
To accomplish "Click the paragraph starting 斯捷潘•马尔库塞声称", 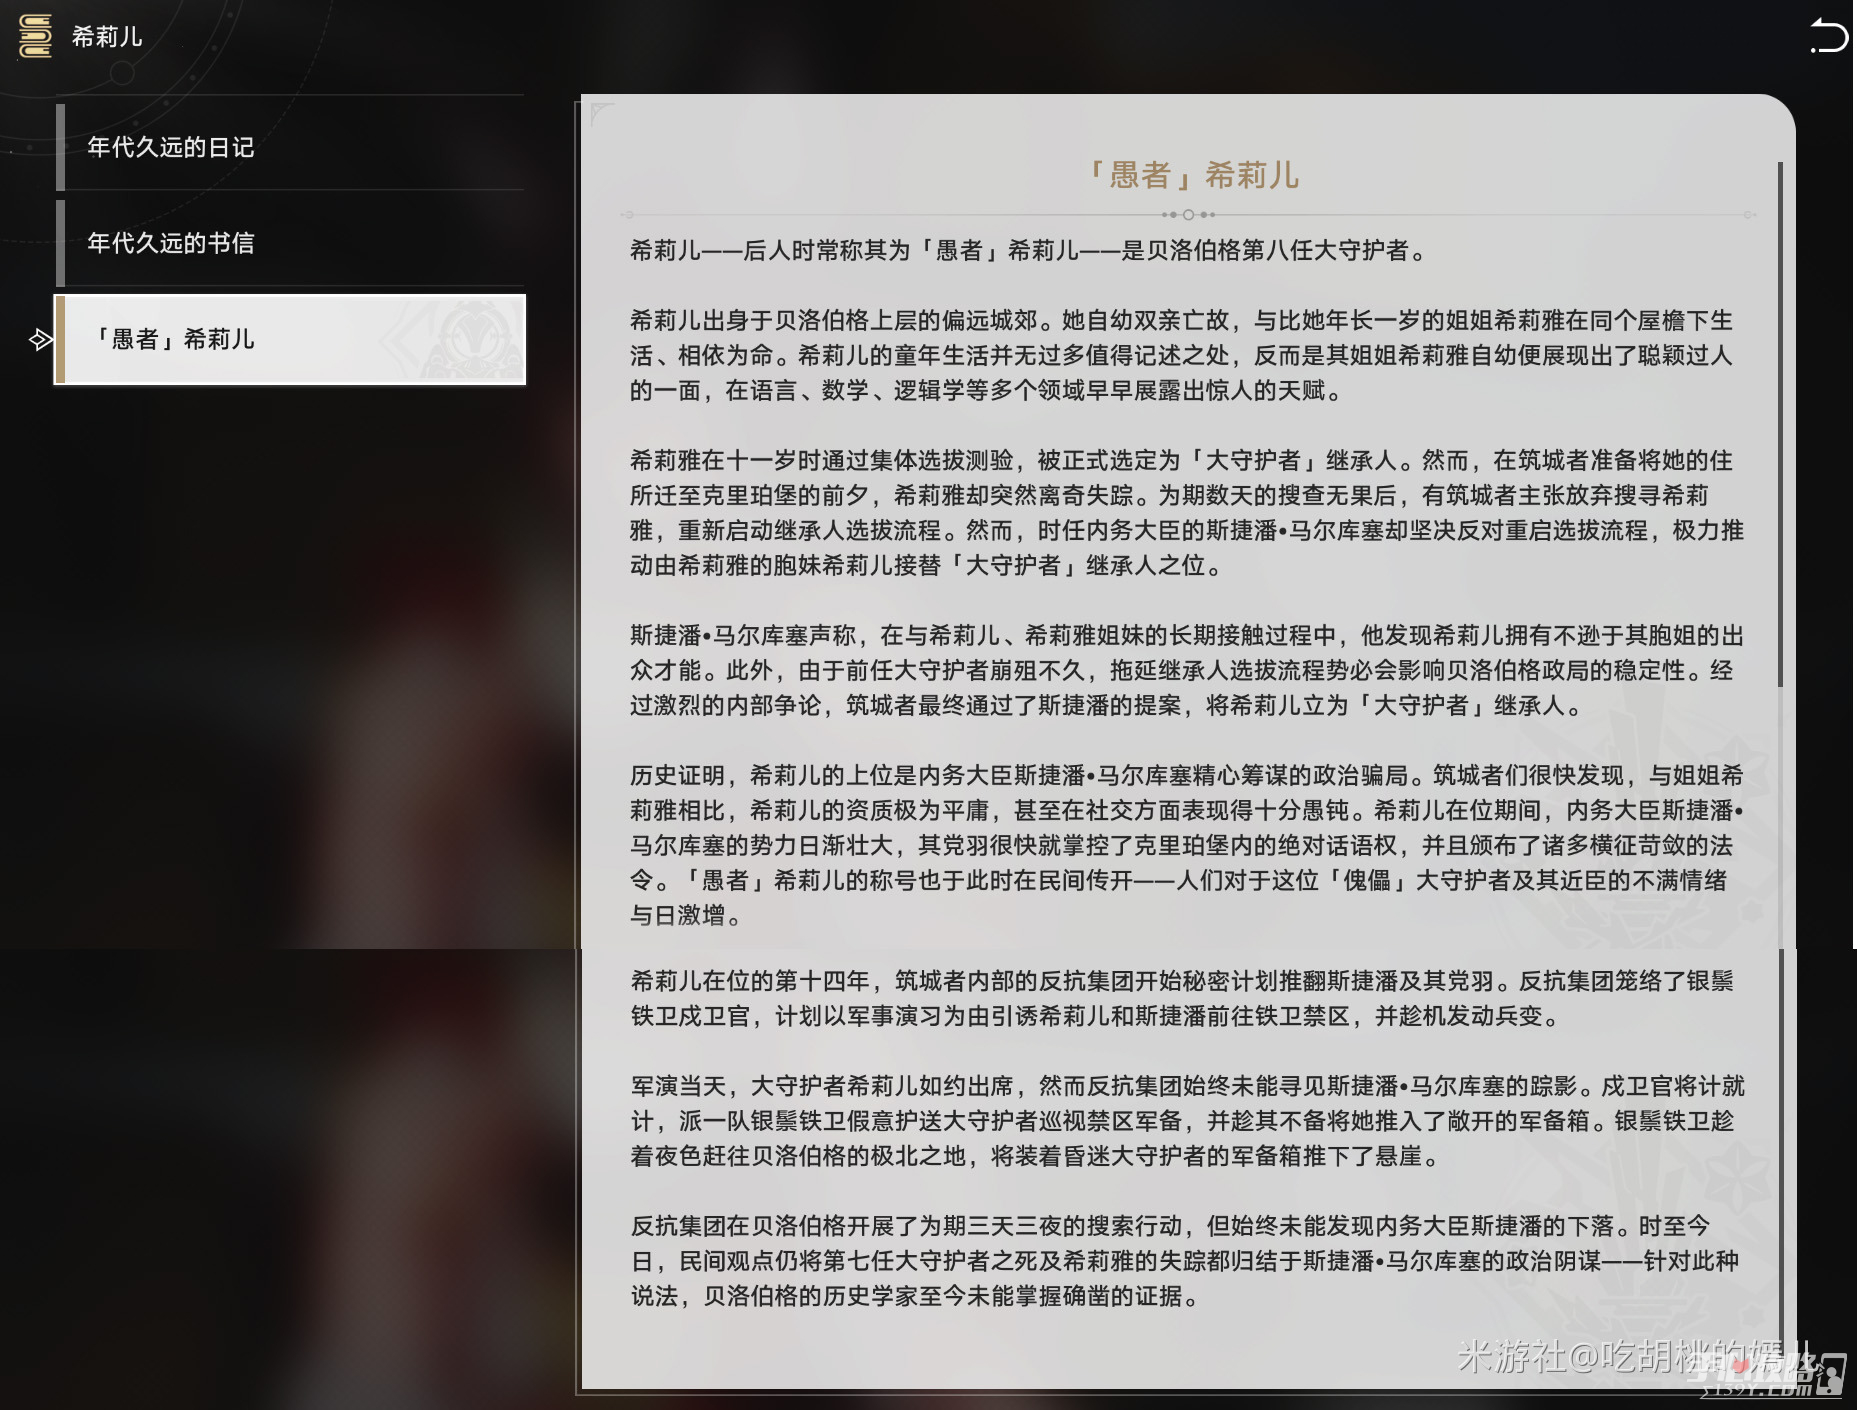I will tap(1187, 670).
